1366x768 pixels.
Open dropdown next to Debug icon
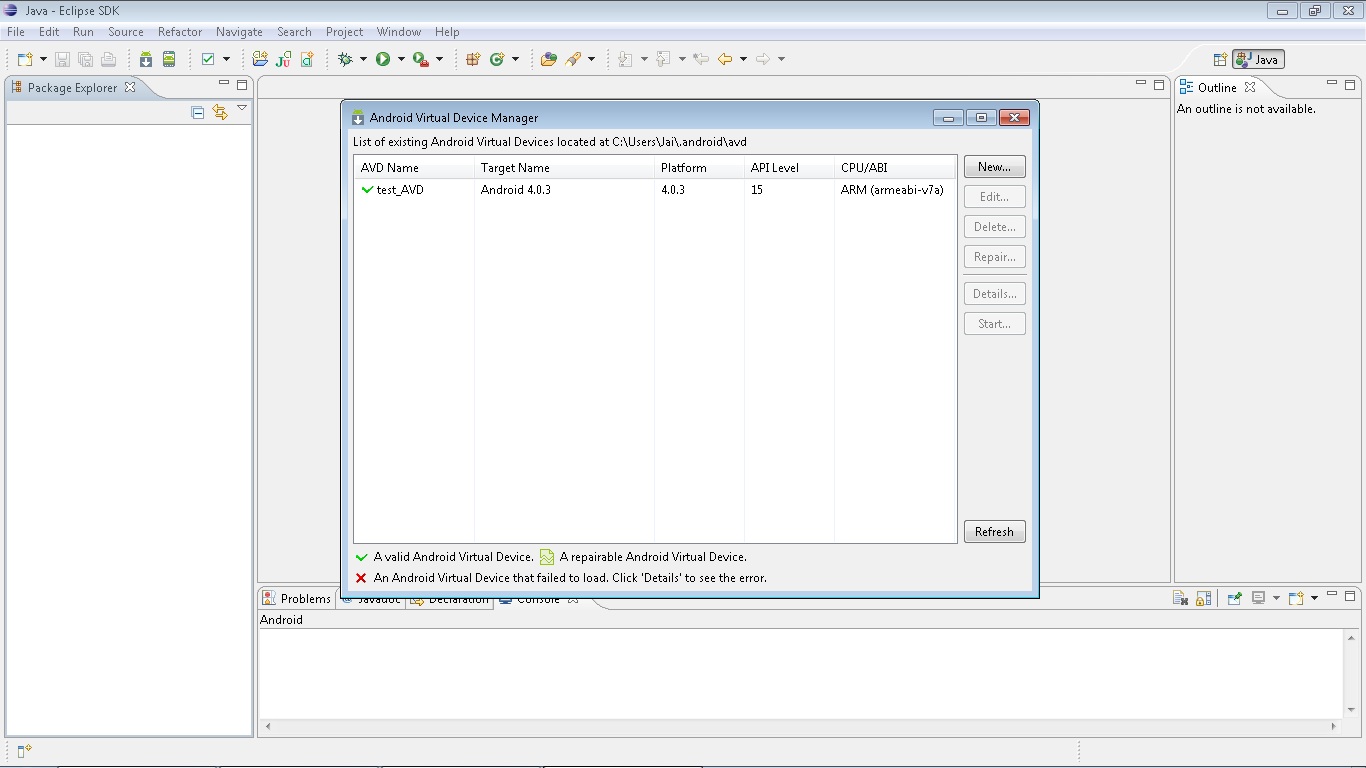pyautogui.click(x=363, y=59)
